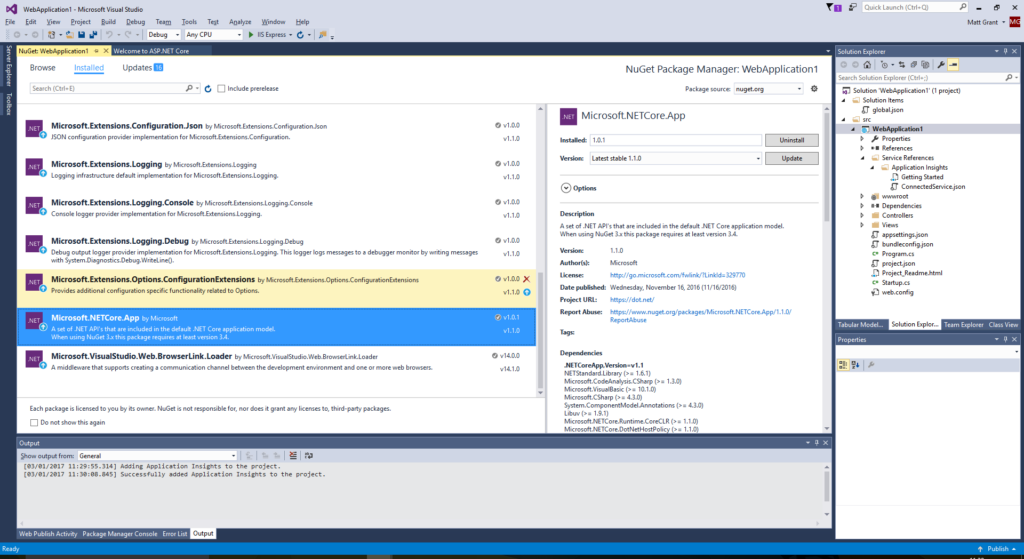Open the Build menu

(108, 22)
